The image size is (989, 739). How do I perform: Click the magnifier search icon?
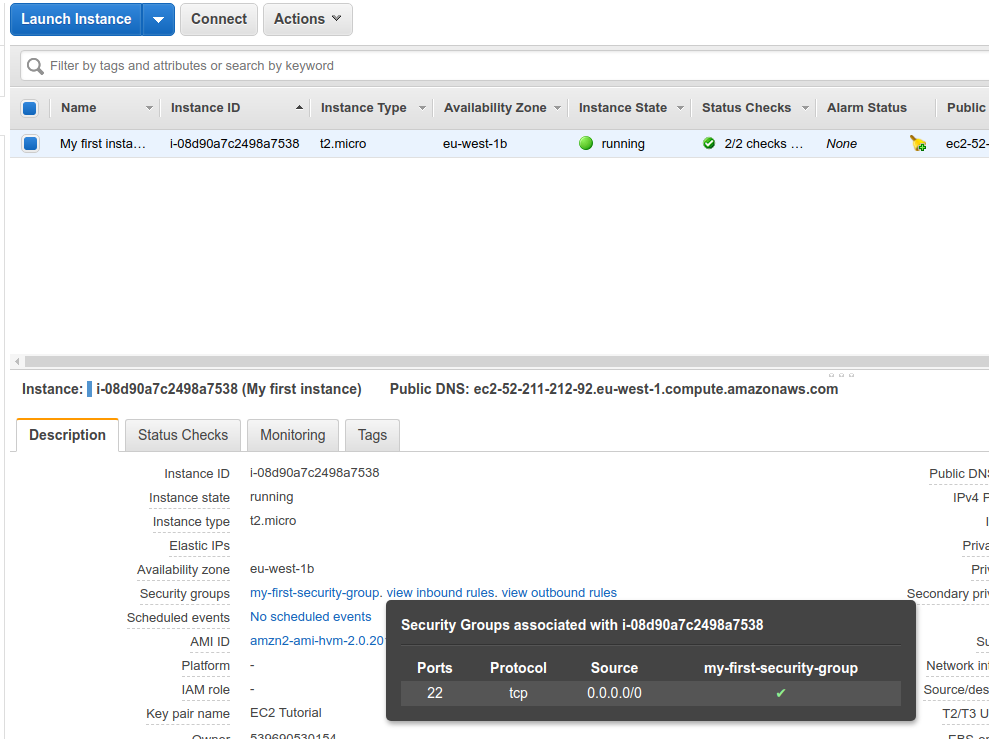35,66
